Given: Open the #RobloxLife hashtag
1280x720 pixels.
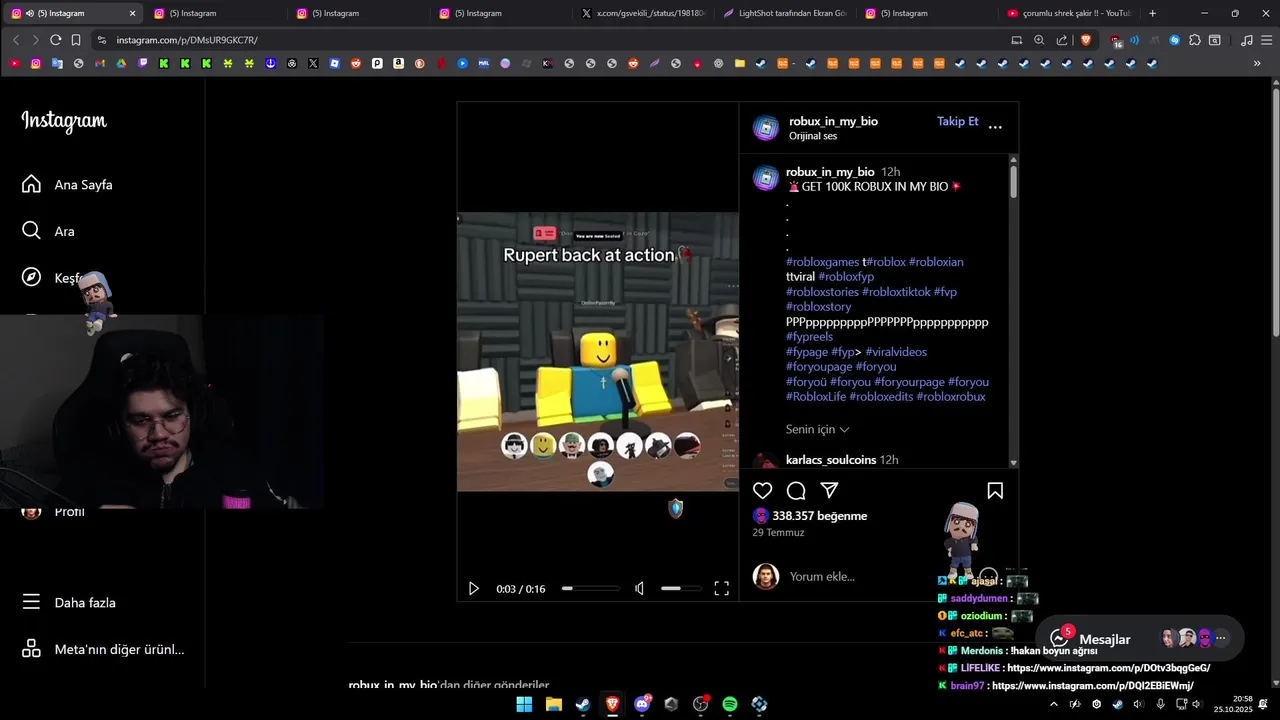Looking at the screenshot, I should click(816, 397).
